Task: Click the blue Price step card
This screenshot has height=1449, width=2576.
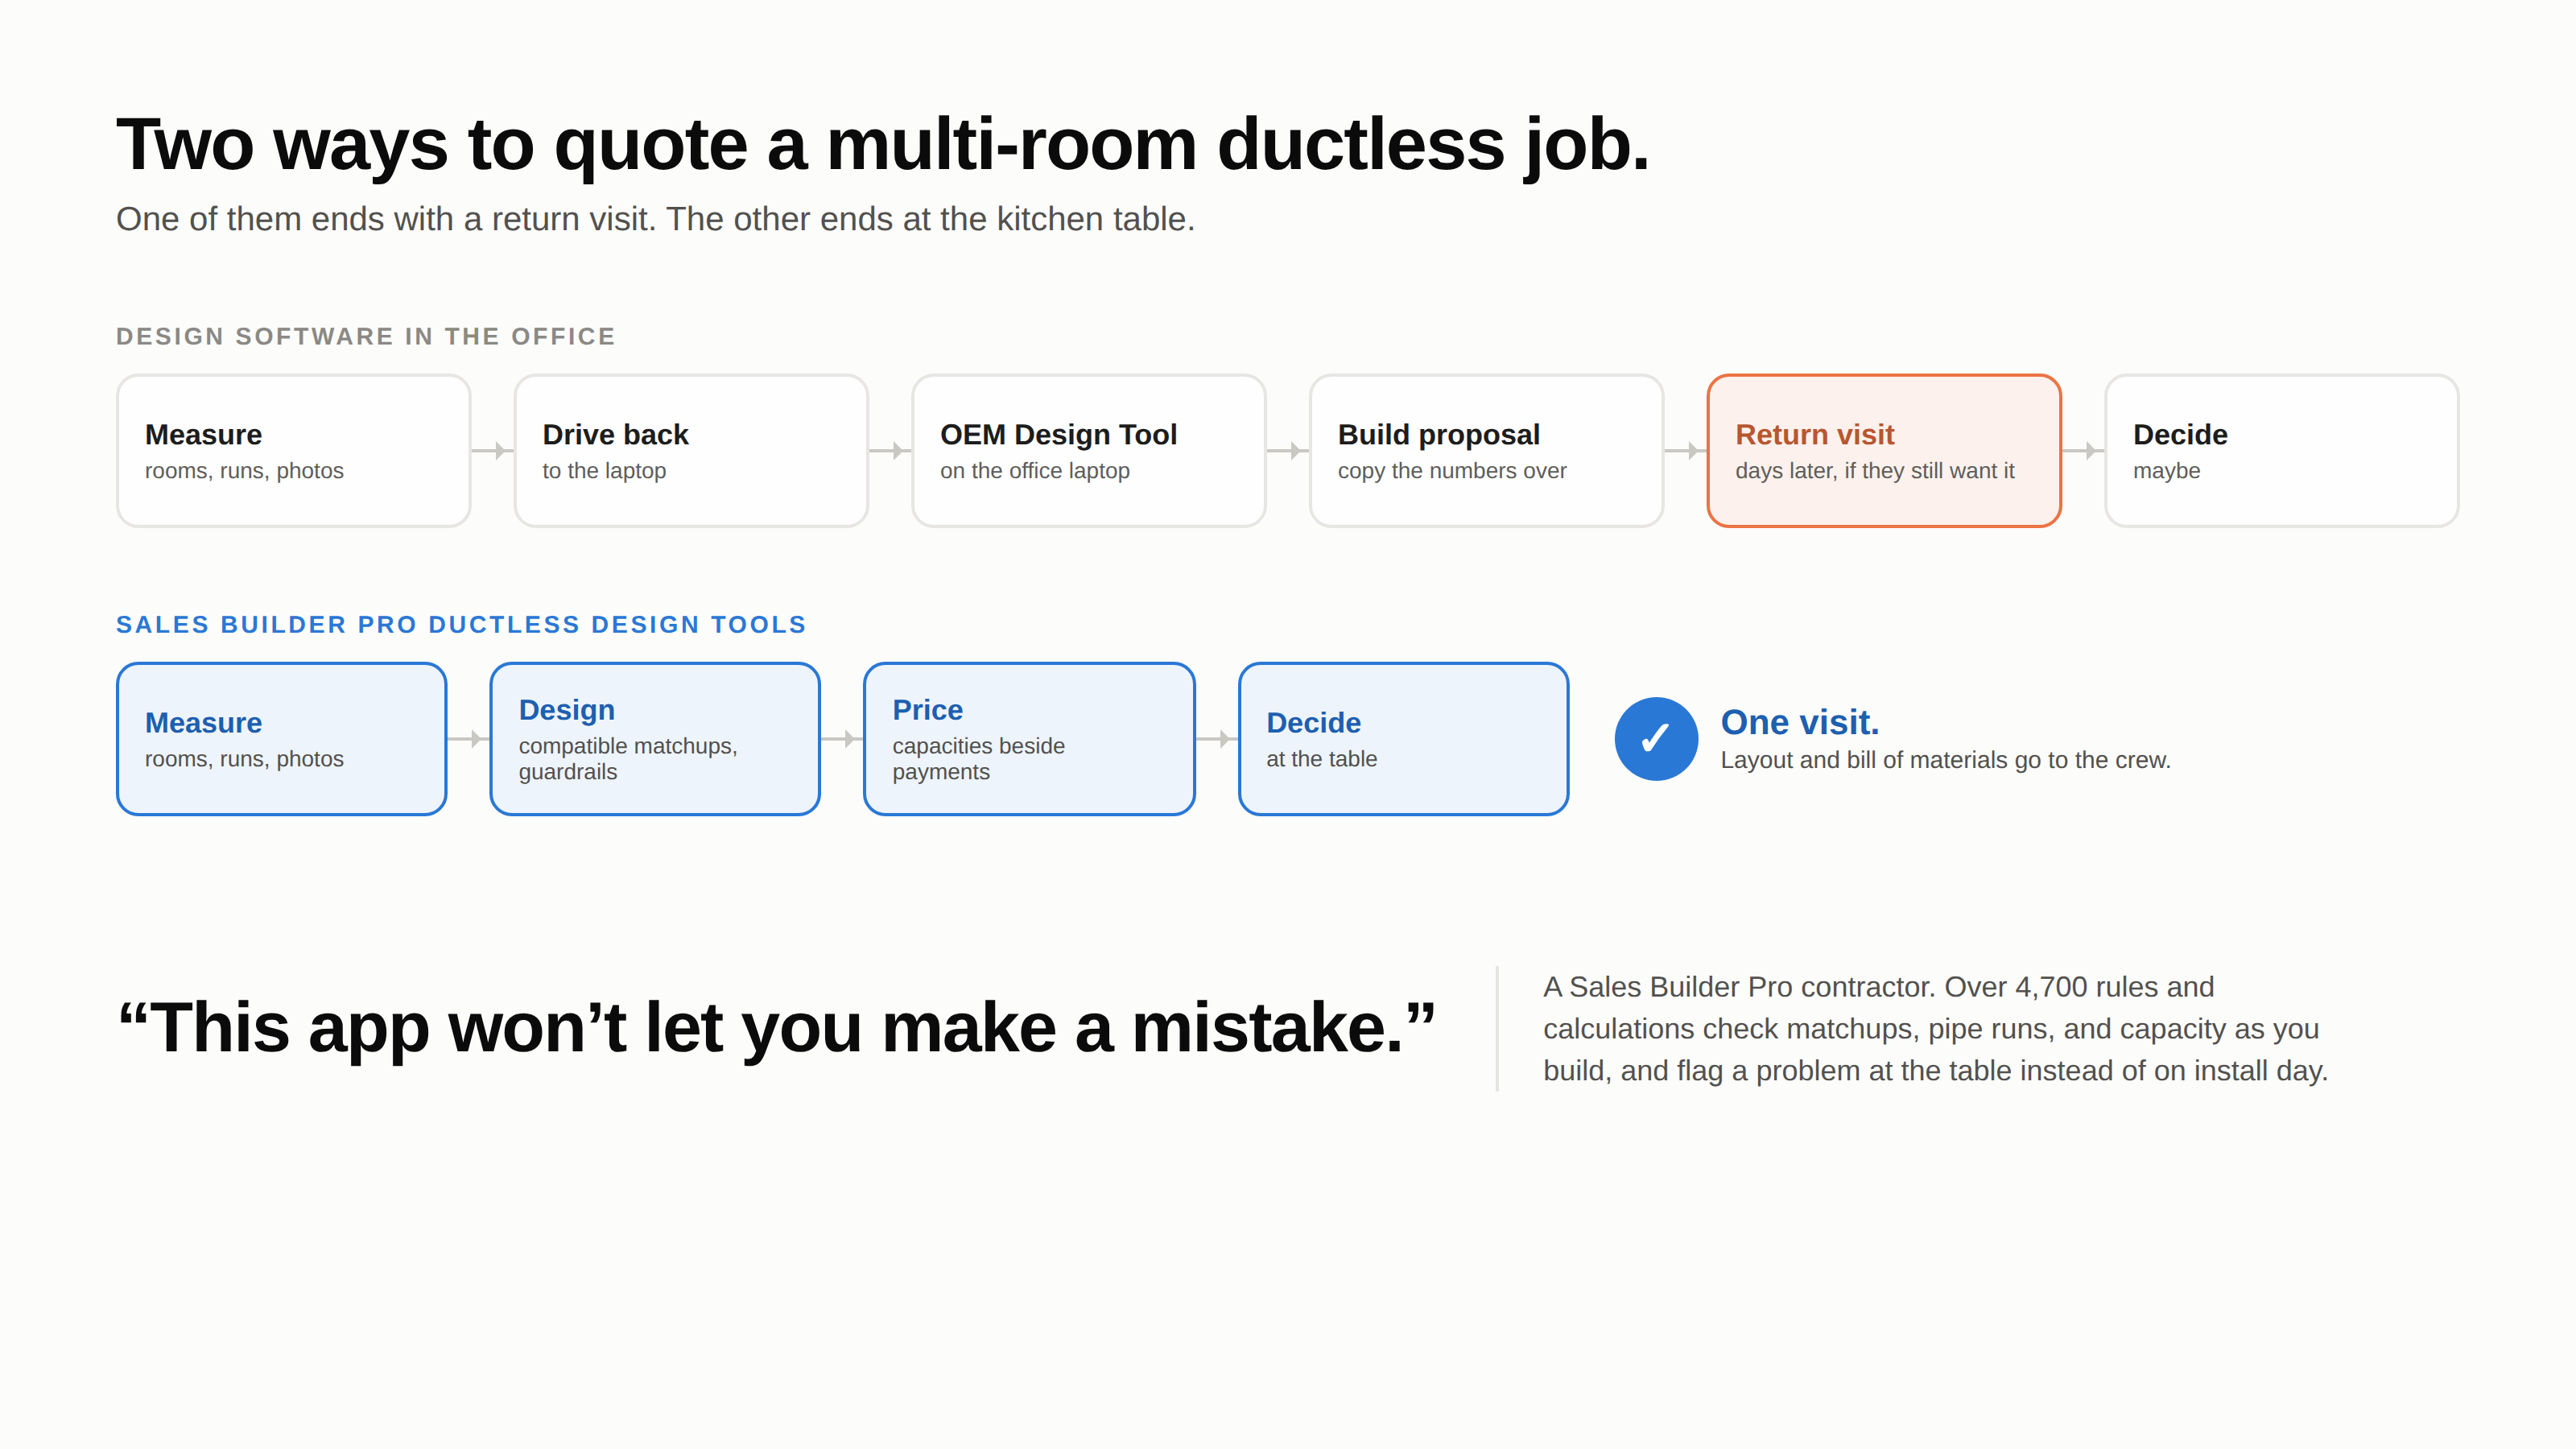Action: pos(1029,739)
